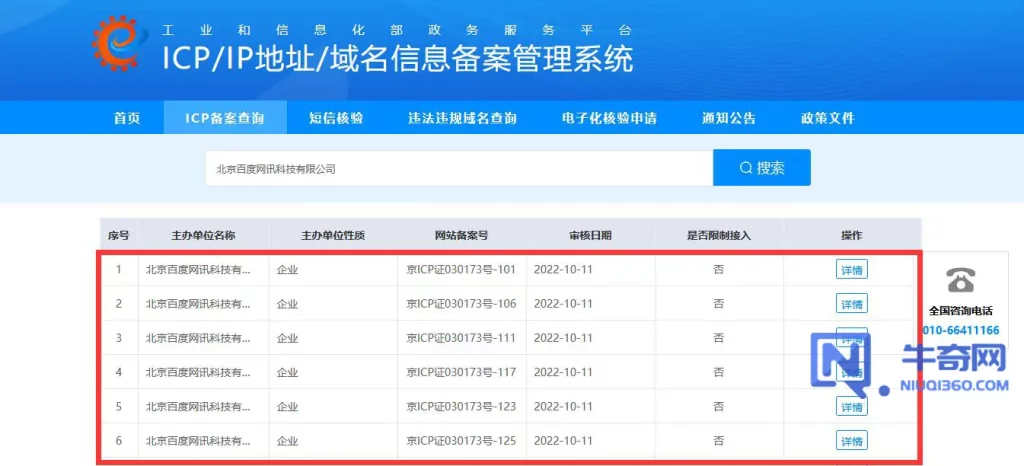Open the 首页 nav tab
Screen dimensions: 1024x466
(127, 118)
